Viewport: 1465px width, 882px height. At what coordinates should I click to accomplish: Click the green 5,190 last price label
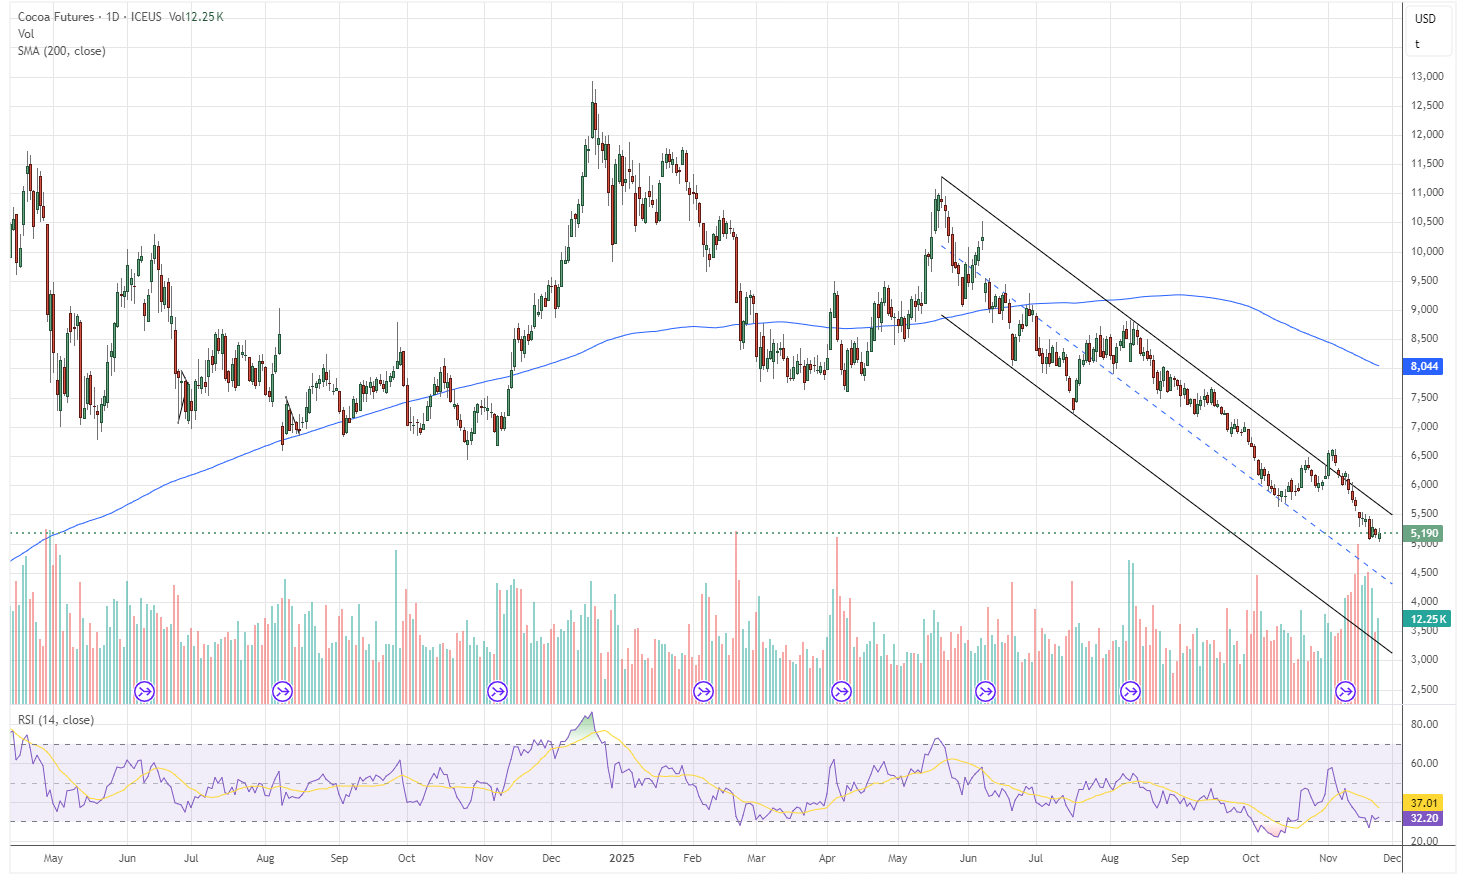[x=1421, y=533]
